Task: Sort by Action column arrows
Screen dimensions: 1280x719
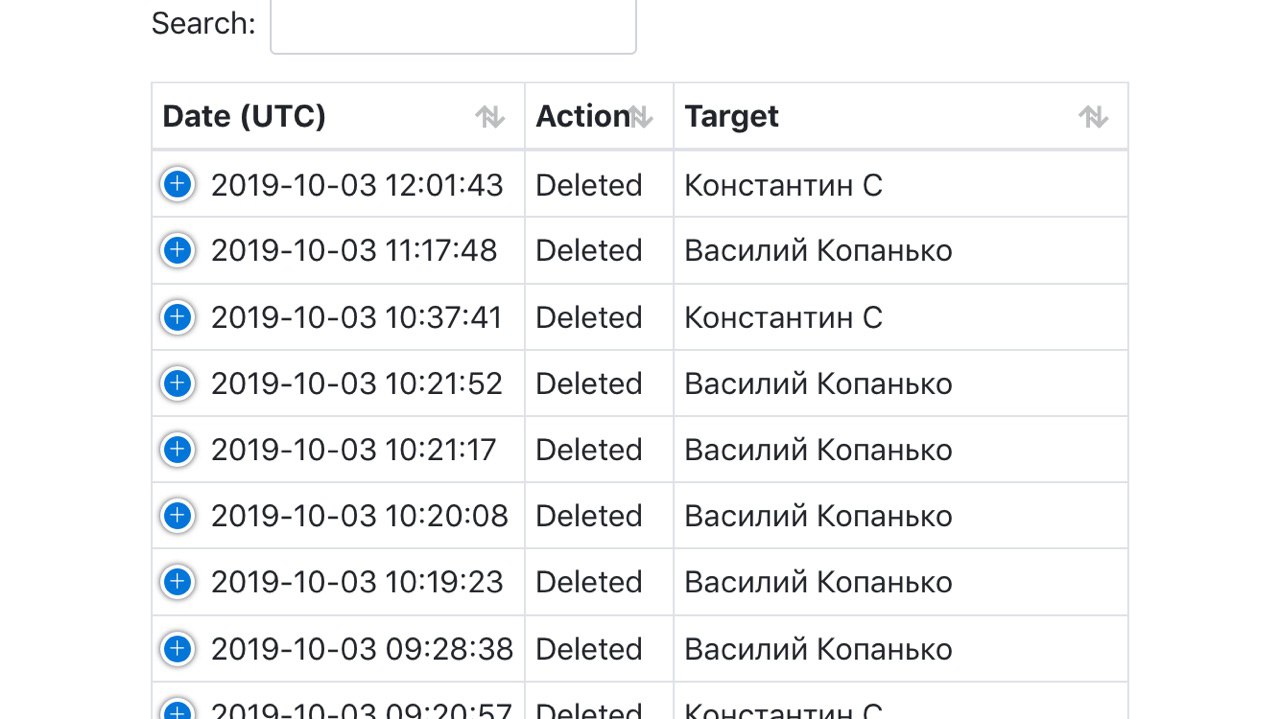Action: [641, 117]
